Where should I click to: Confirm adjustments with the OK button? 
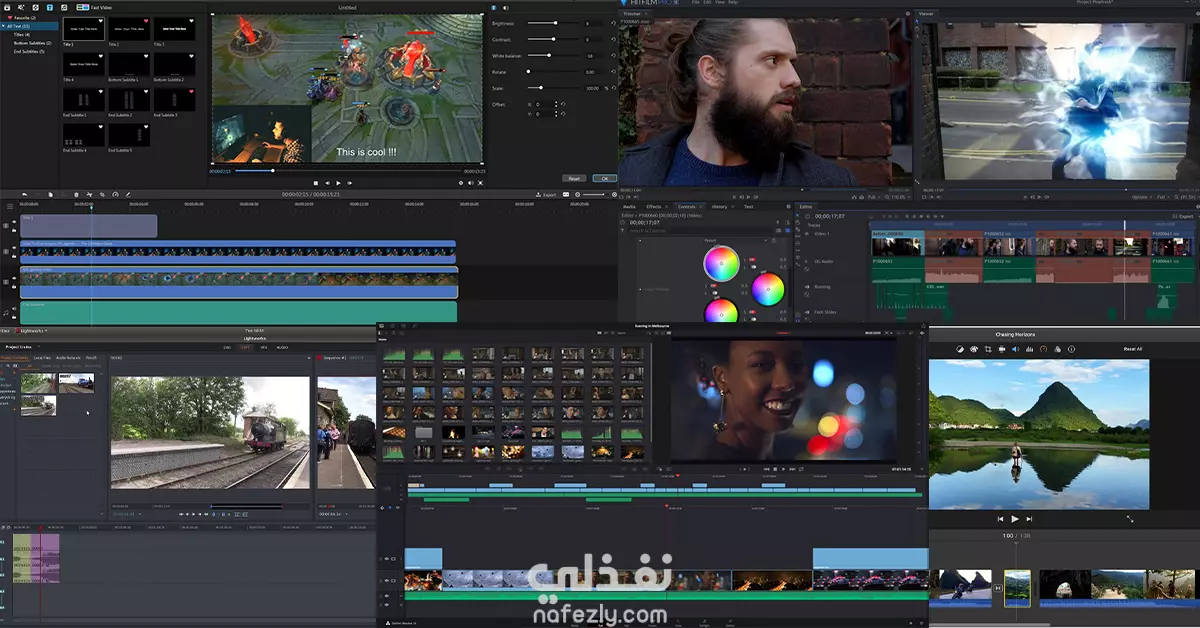[x=605, y=178]
